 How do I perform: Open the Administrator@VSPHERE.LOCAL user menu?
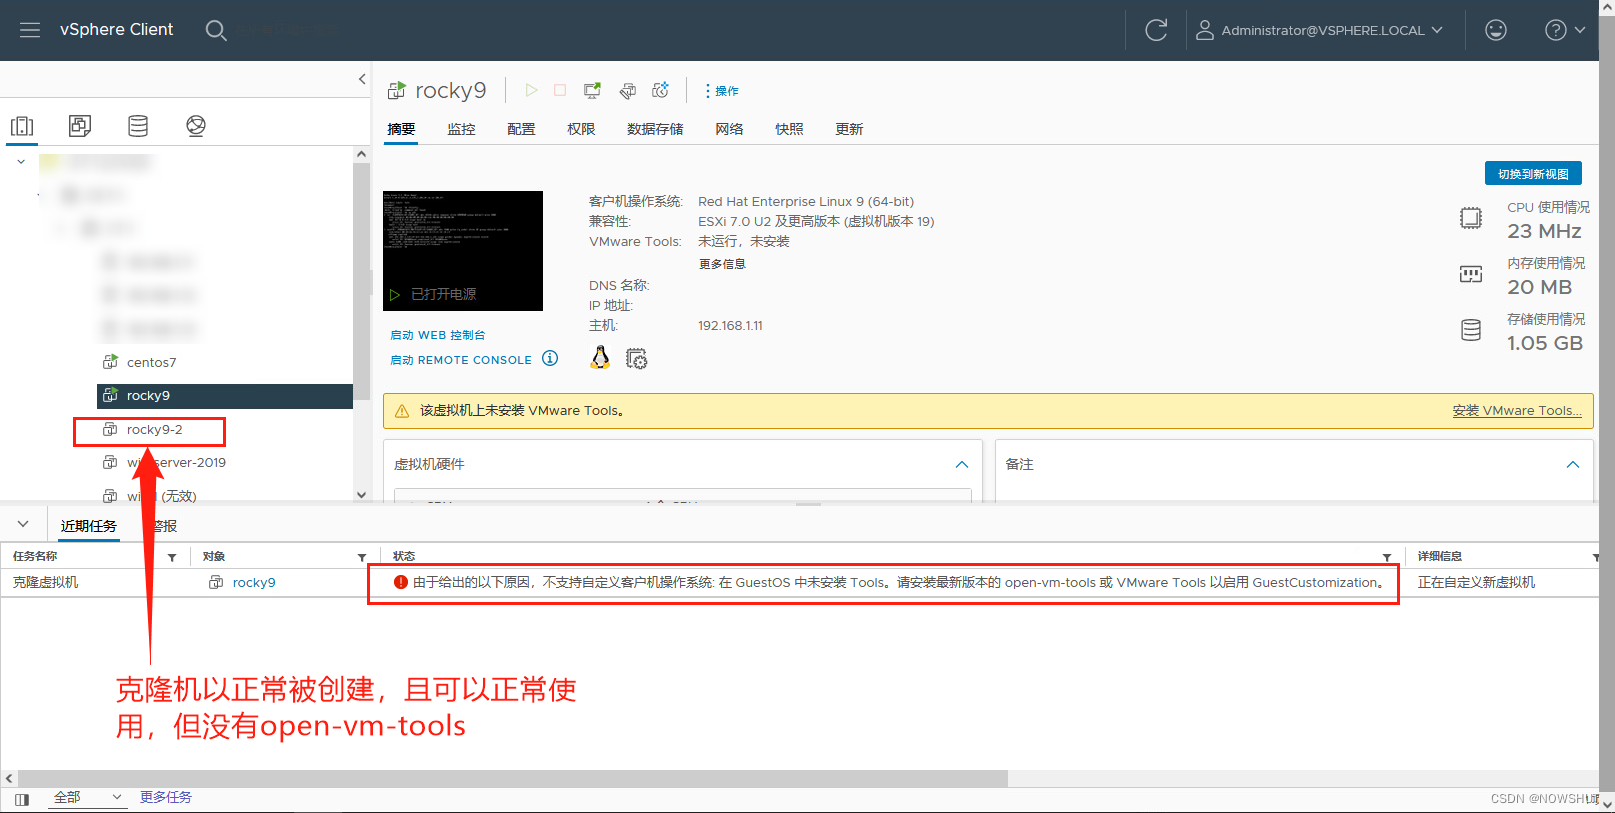coord(1320,30)
